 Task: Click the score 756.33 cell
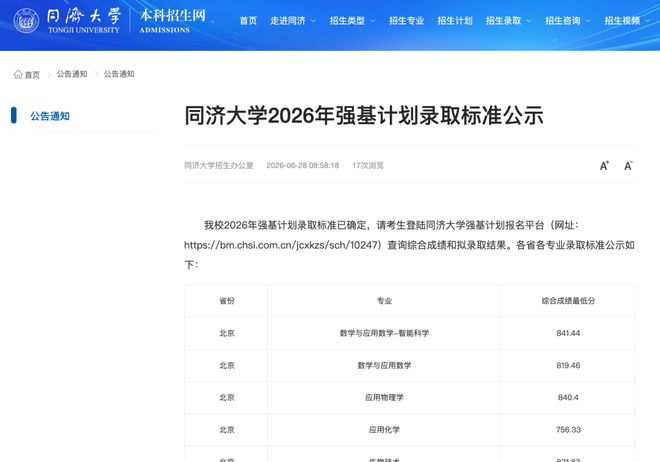click(568, 430)
